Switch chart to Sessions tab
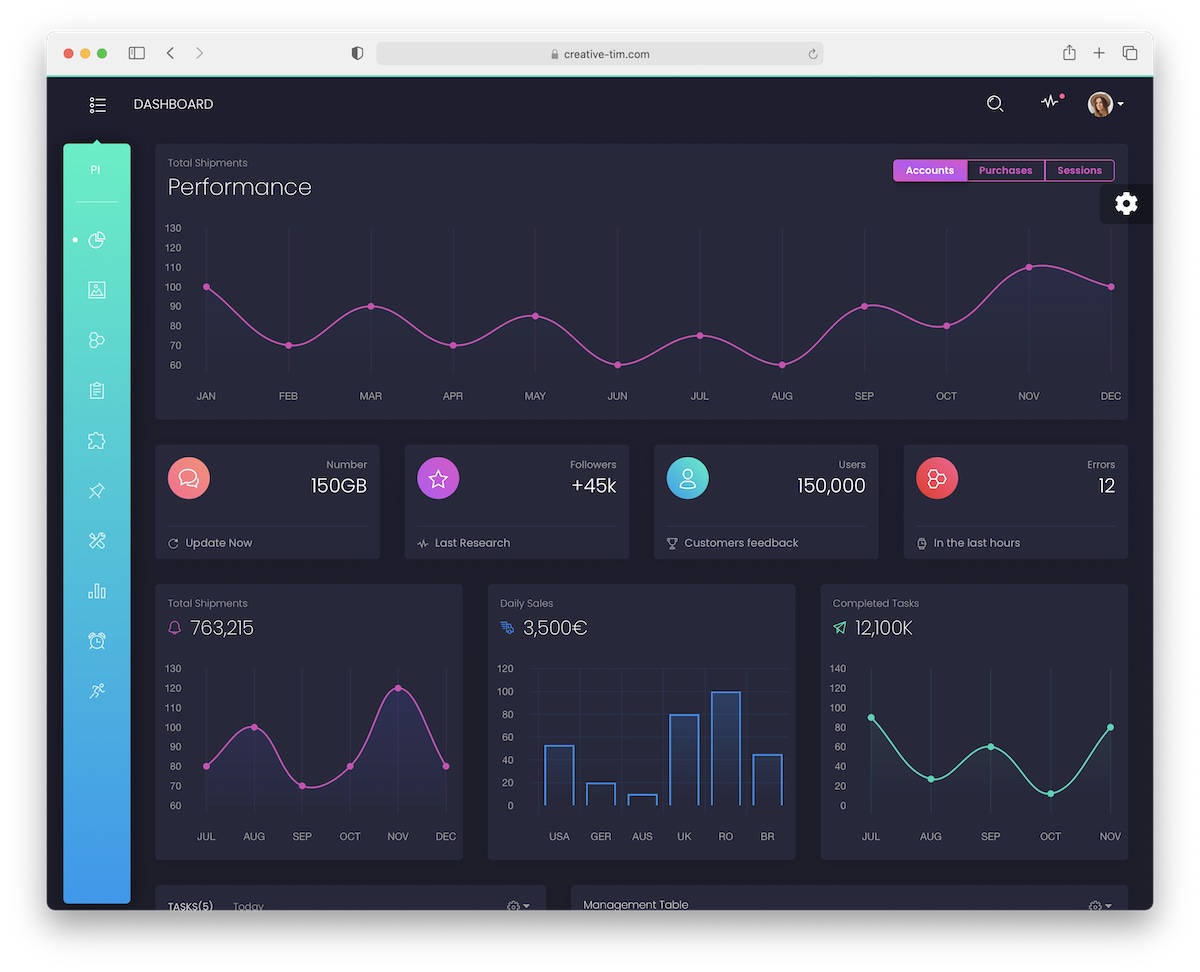This screenshot has height=972, width=1200. (x=1079, y=171)
